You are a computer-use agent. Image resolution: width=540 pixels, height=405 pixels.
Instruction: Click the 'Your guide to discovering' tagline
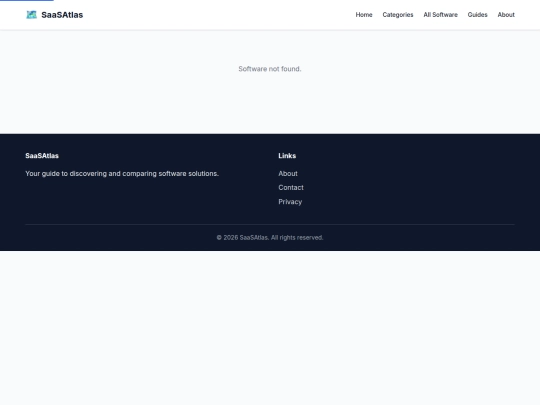click(122, 174)
